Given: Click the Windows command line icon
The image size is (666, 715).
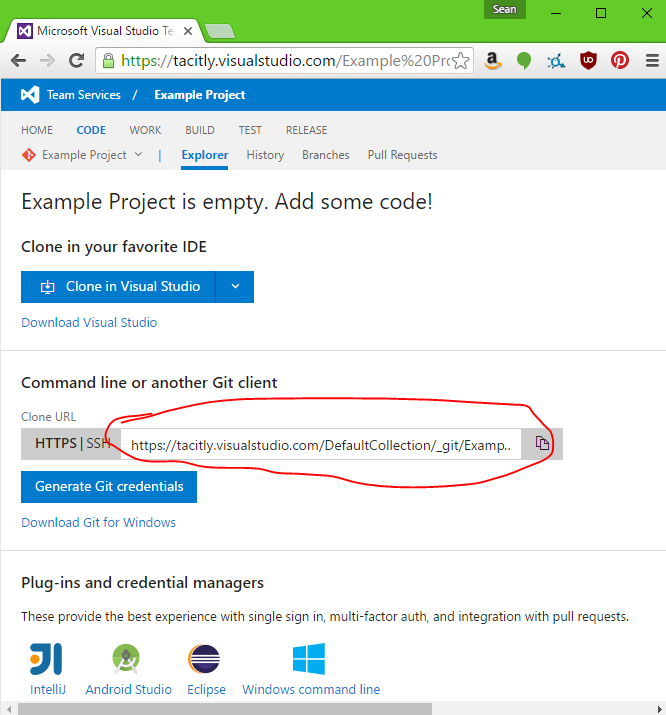Looking at the screenshot, I should [x=310, y=659].
